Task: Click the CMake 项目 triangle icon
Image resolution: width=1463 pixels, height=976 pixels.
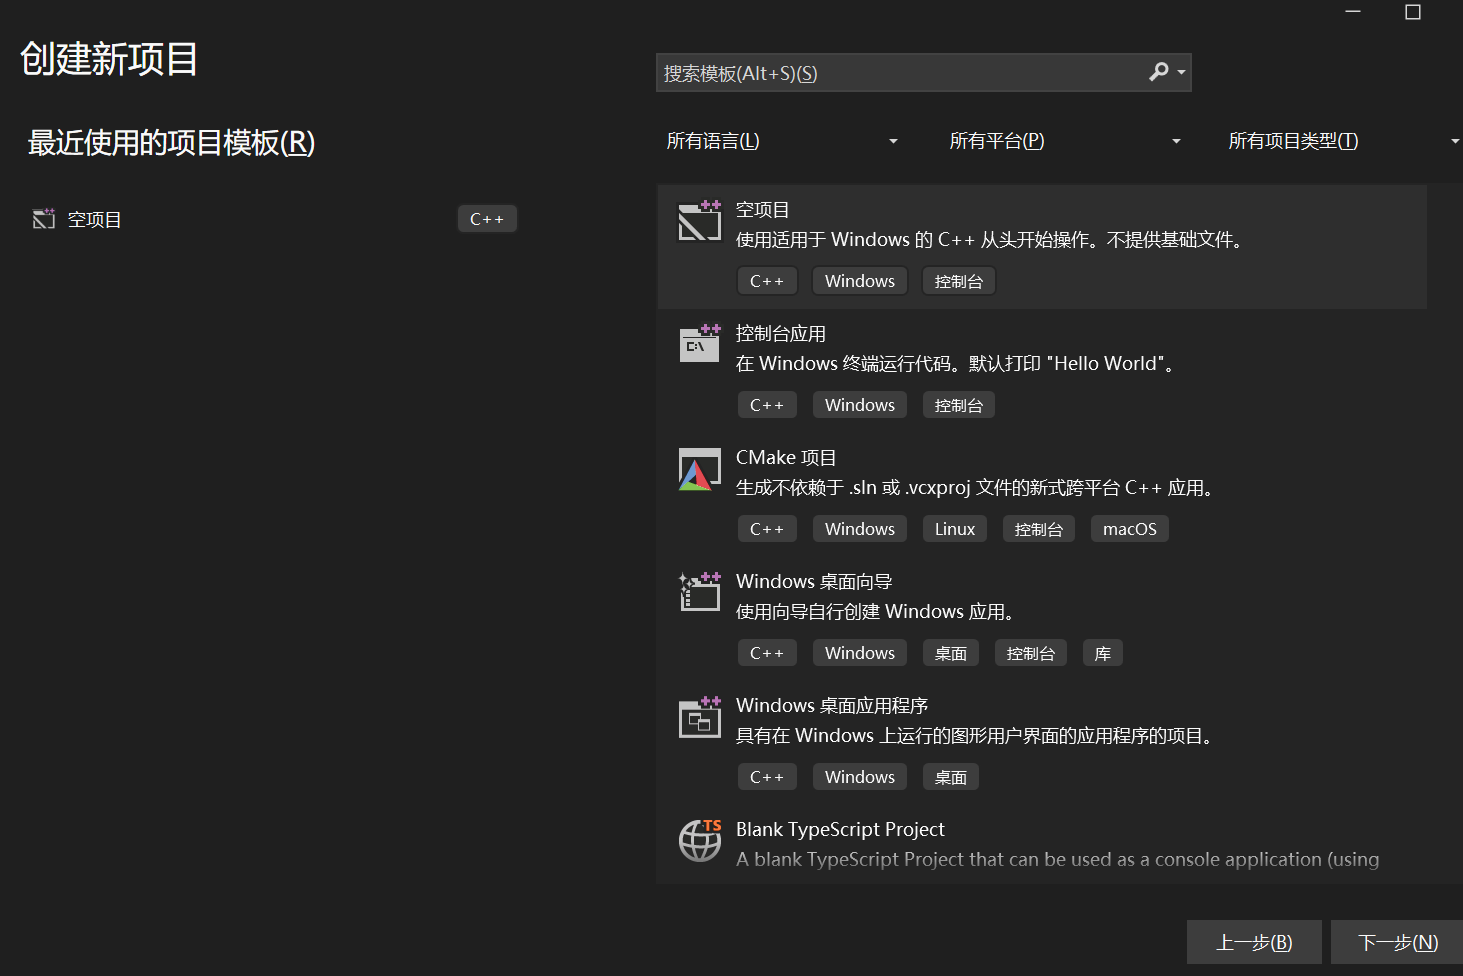Action: tap(699, 469)
